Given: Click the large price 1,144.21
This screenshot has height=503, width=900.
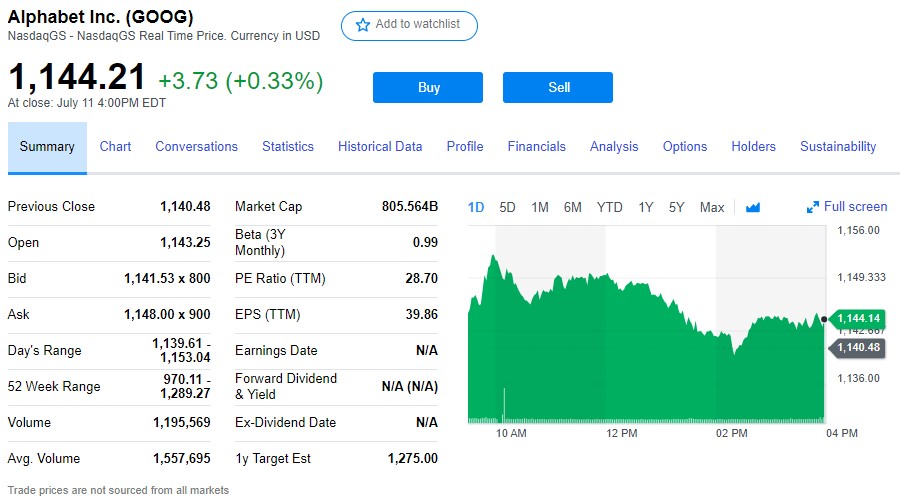Looking at the screenshot, I should tap(76, 77).
